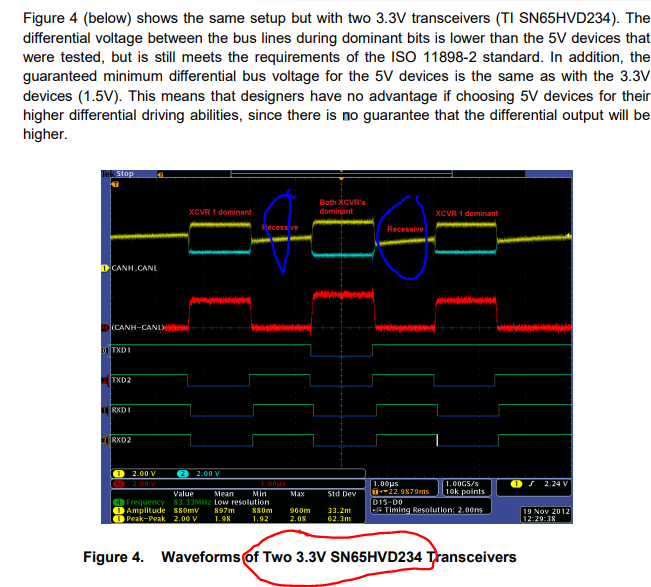Click the "960m" max amplitude value
This screenshot has width=651, height=587.
point(300,511)
